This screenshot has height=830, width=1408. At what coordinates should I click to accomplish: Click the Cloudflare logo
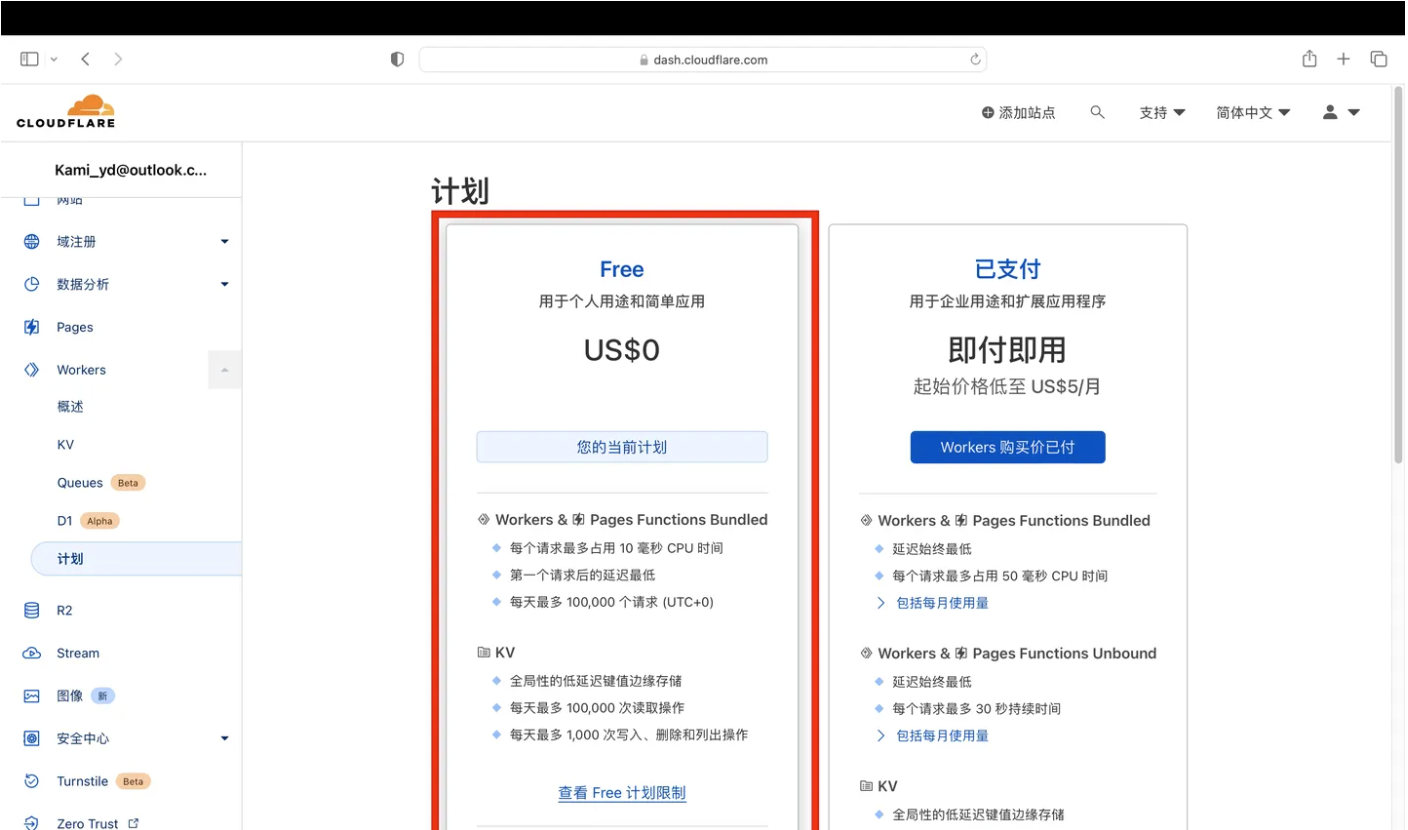pos(66,111)
